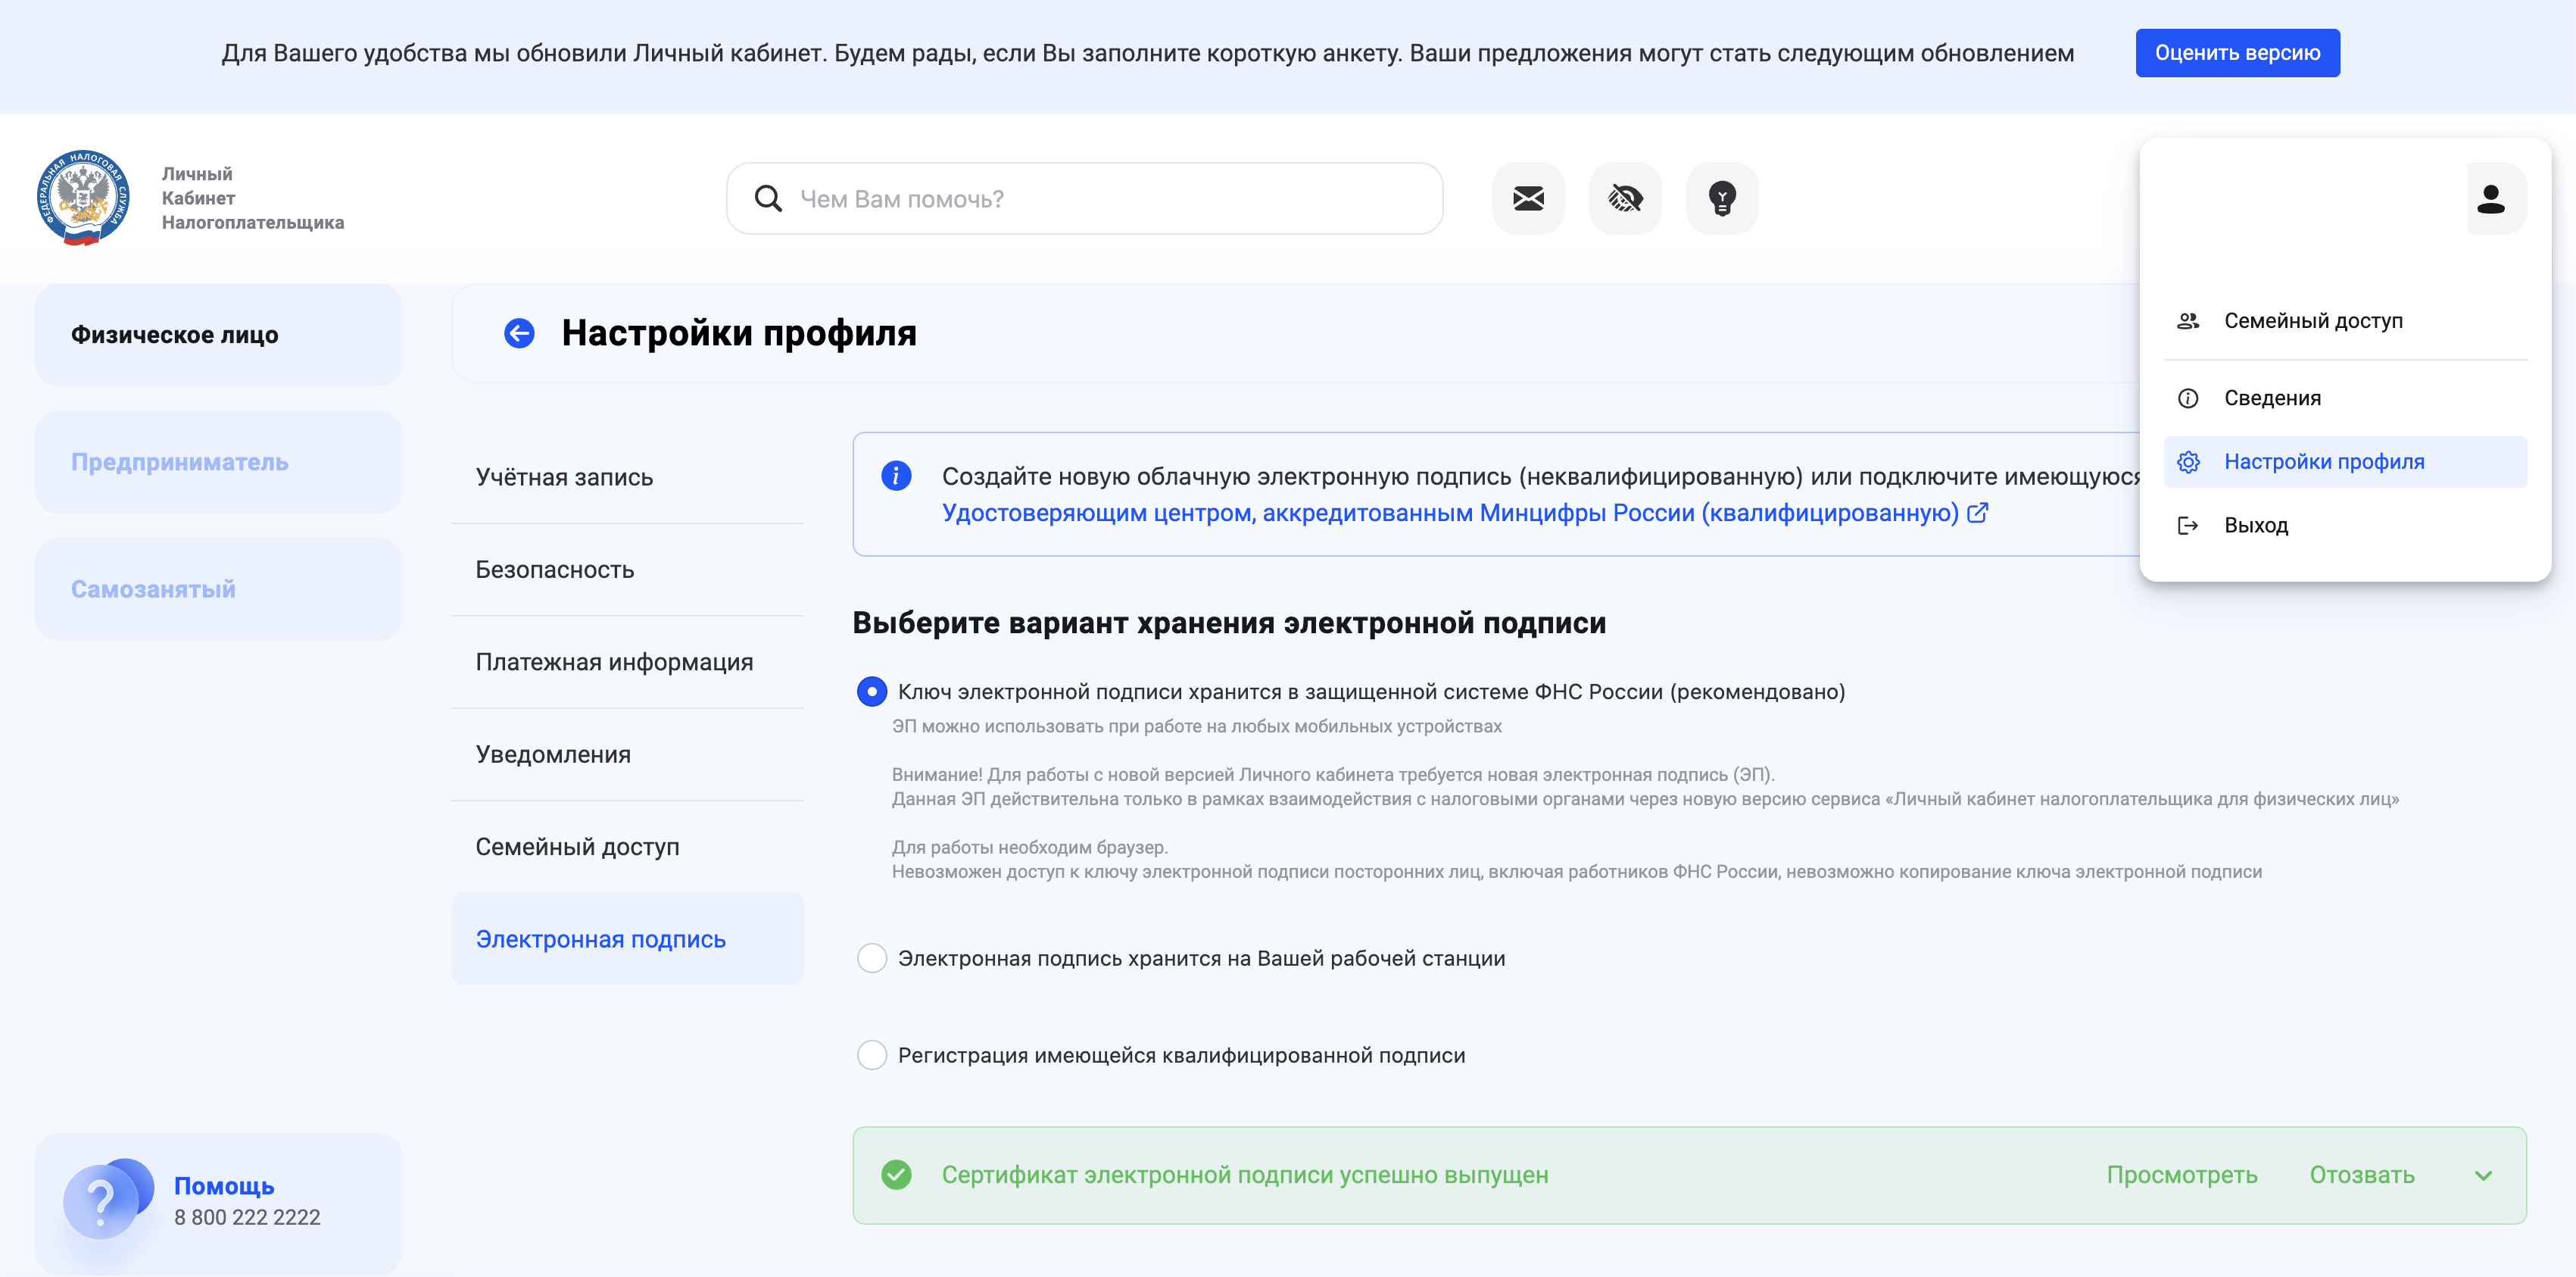Click the blue info icon in notice
This screenshot has width=2576, height=1277.
click(896, 476)
